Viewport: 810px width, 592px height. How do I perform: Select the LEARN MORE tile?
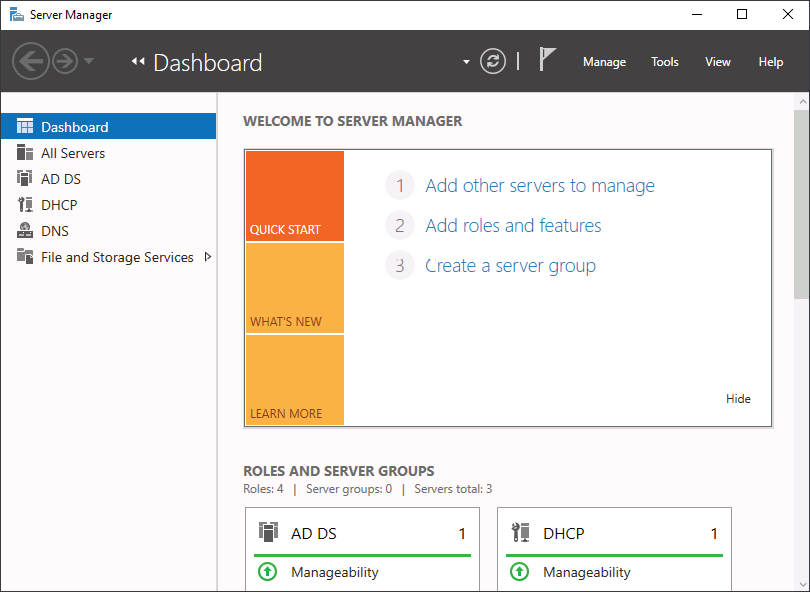tap(295, 380)
